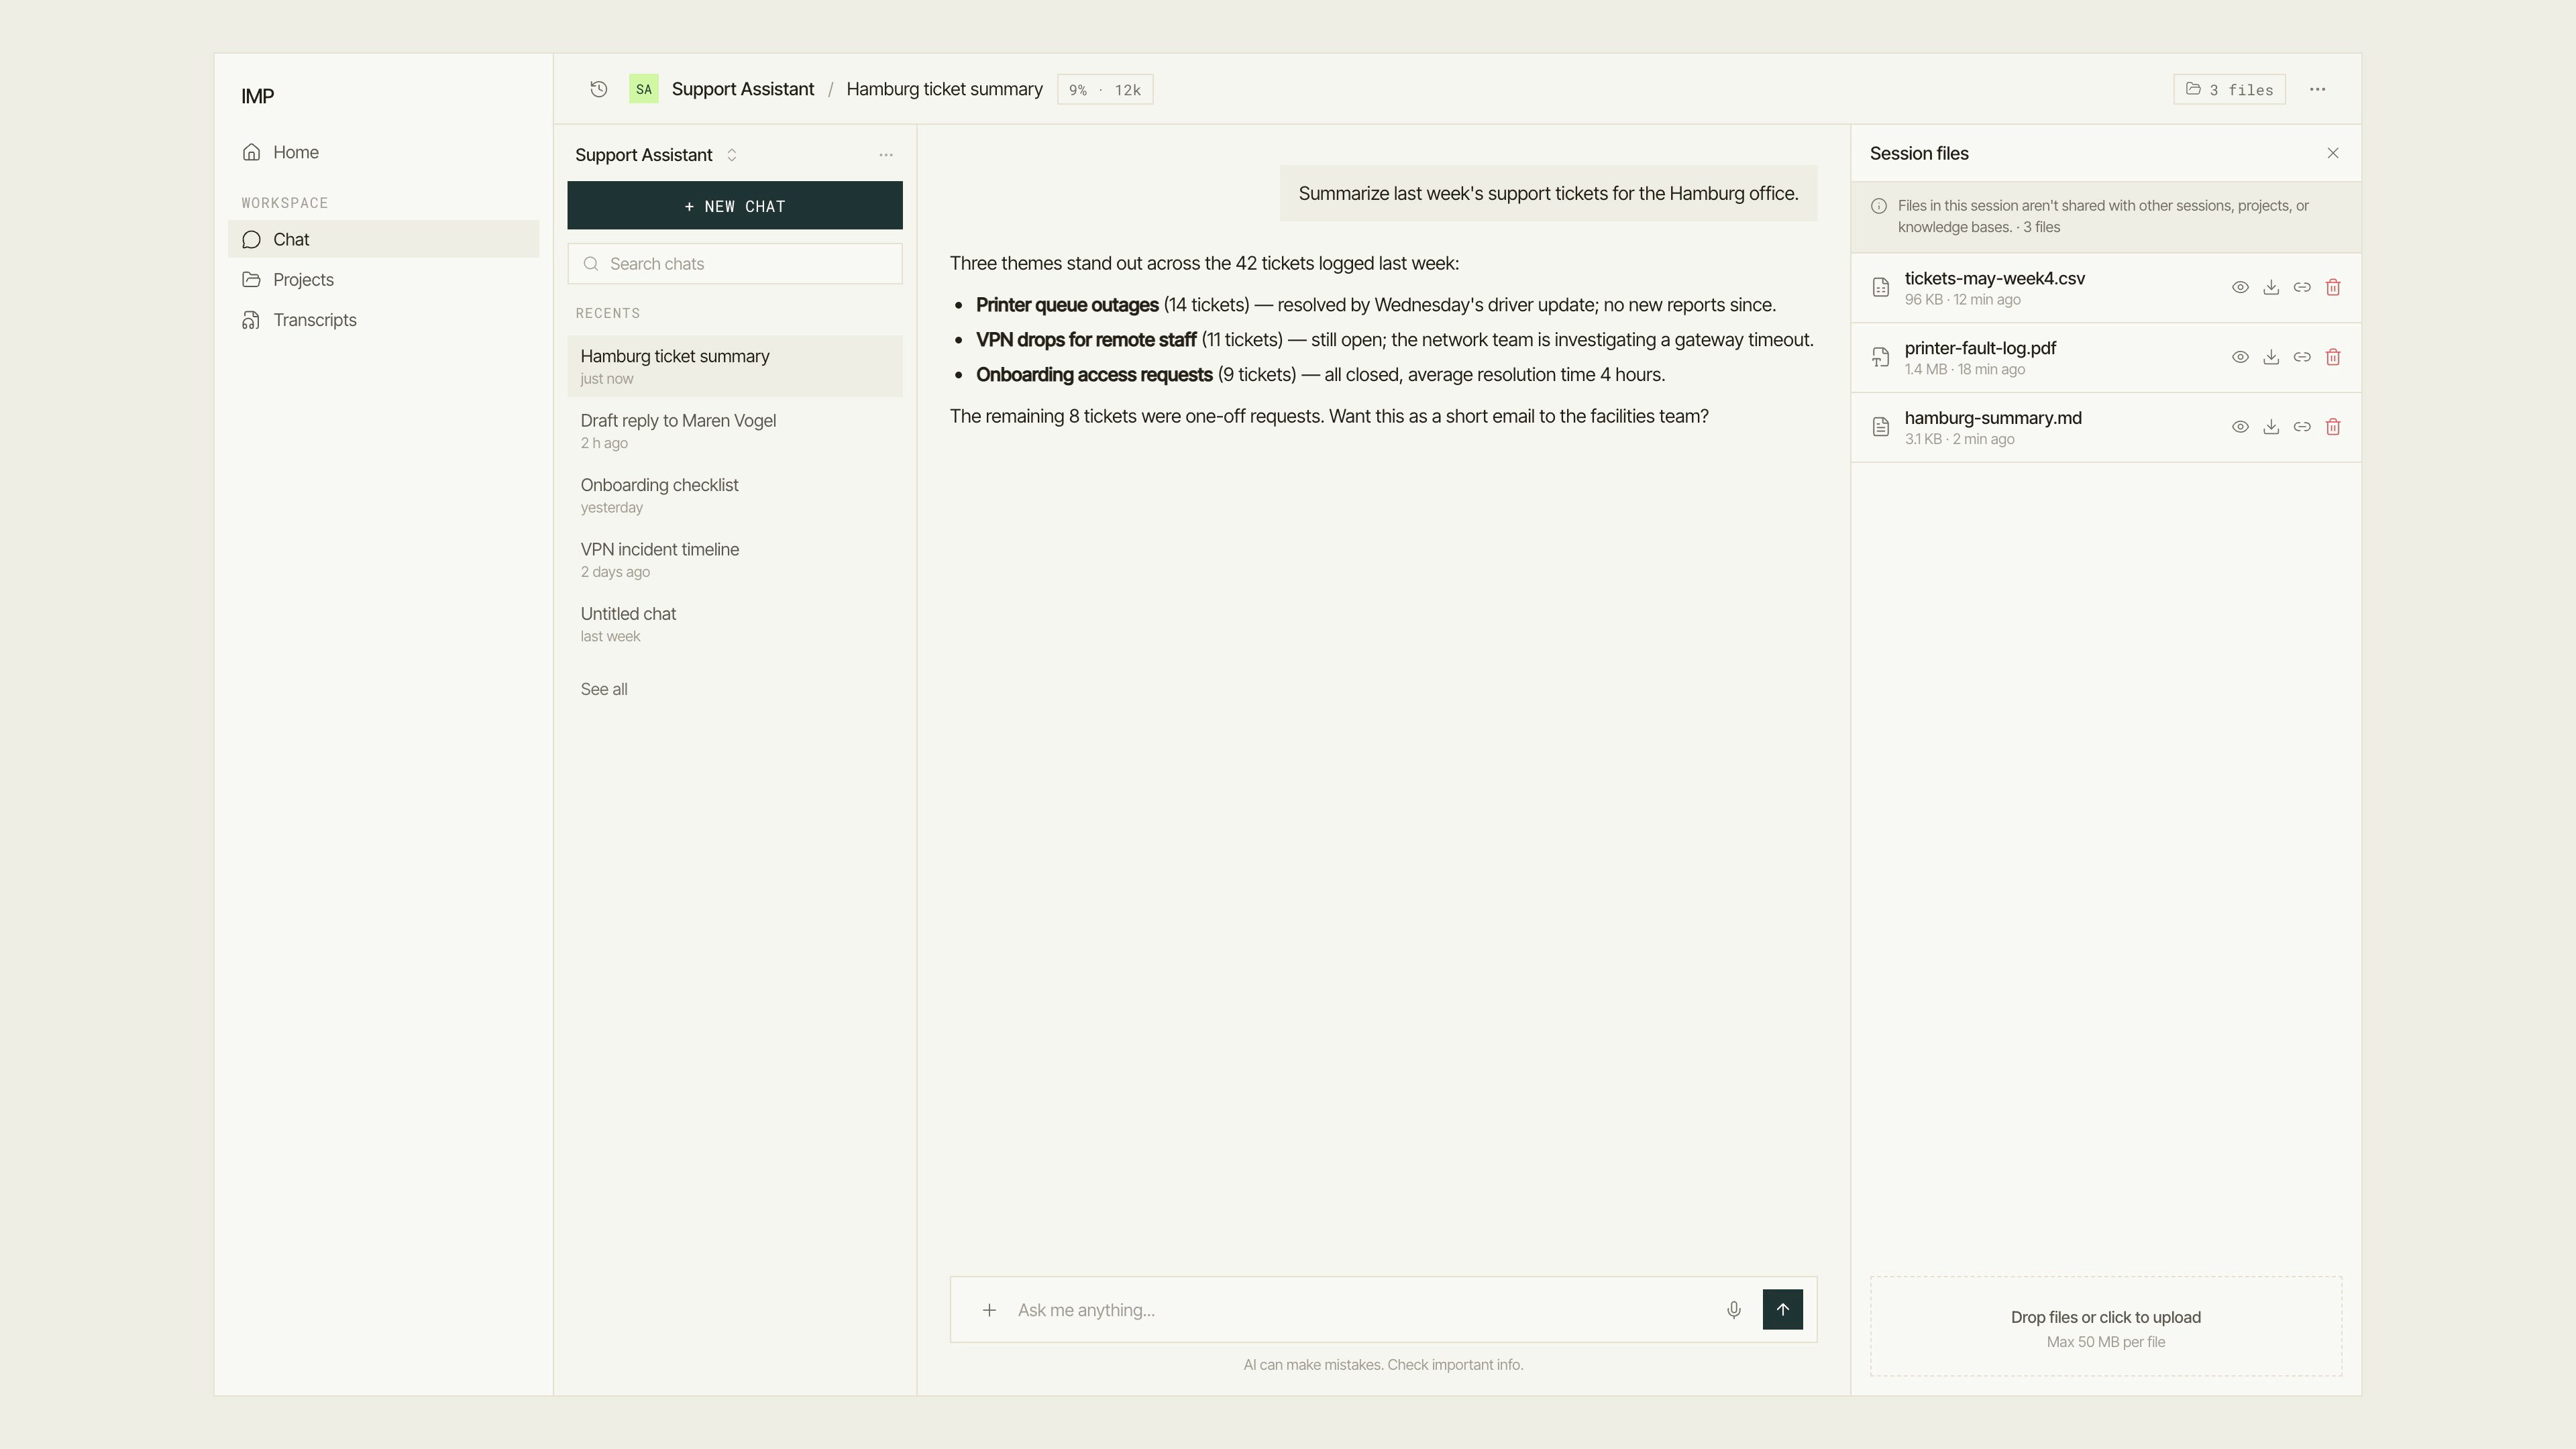Image resolution: width=2576 pixels, height=1449 pixels.
Task: Click the user message about Hamburg office
Action: click(x=1548, y=193)
